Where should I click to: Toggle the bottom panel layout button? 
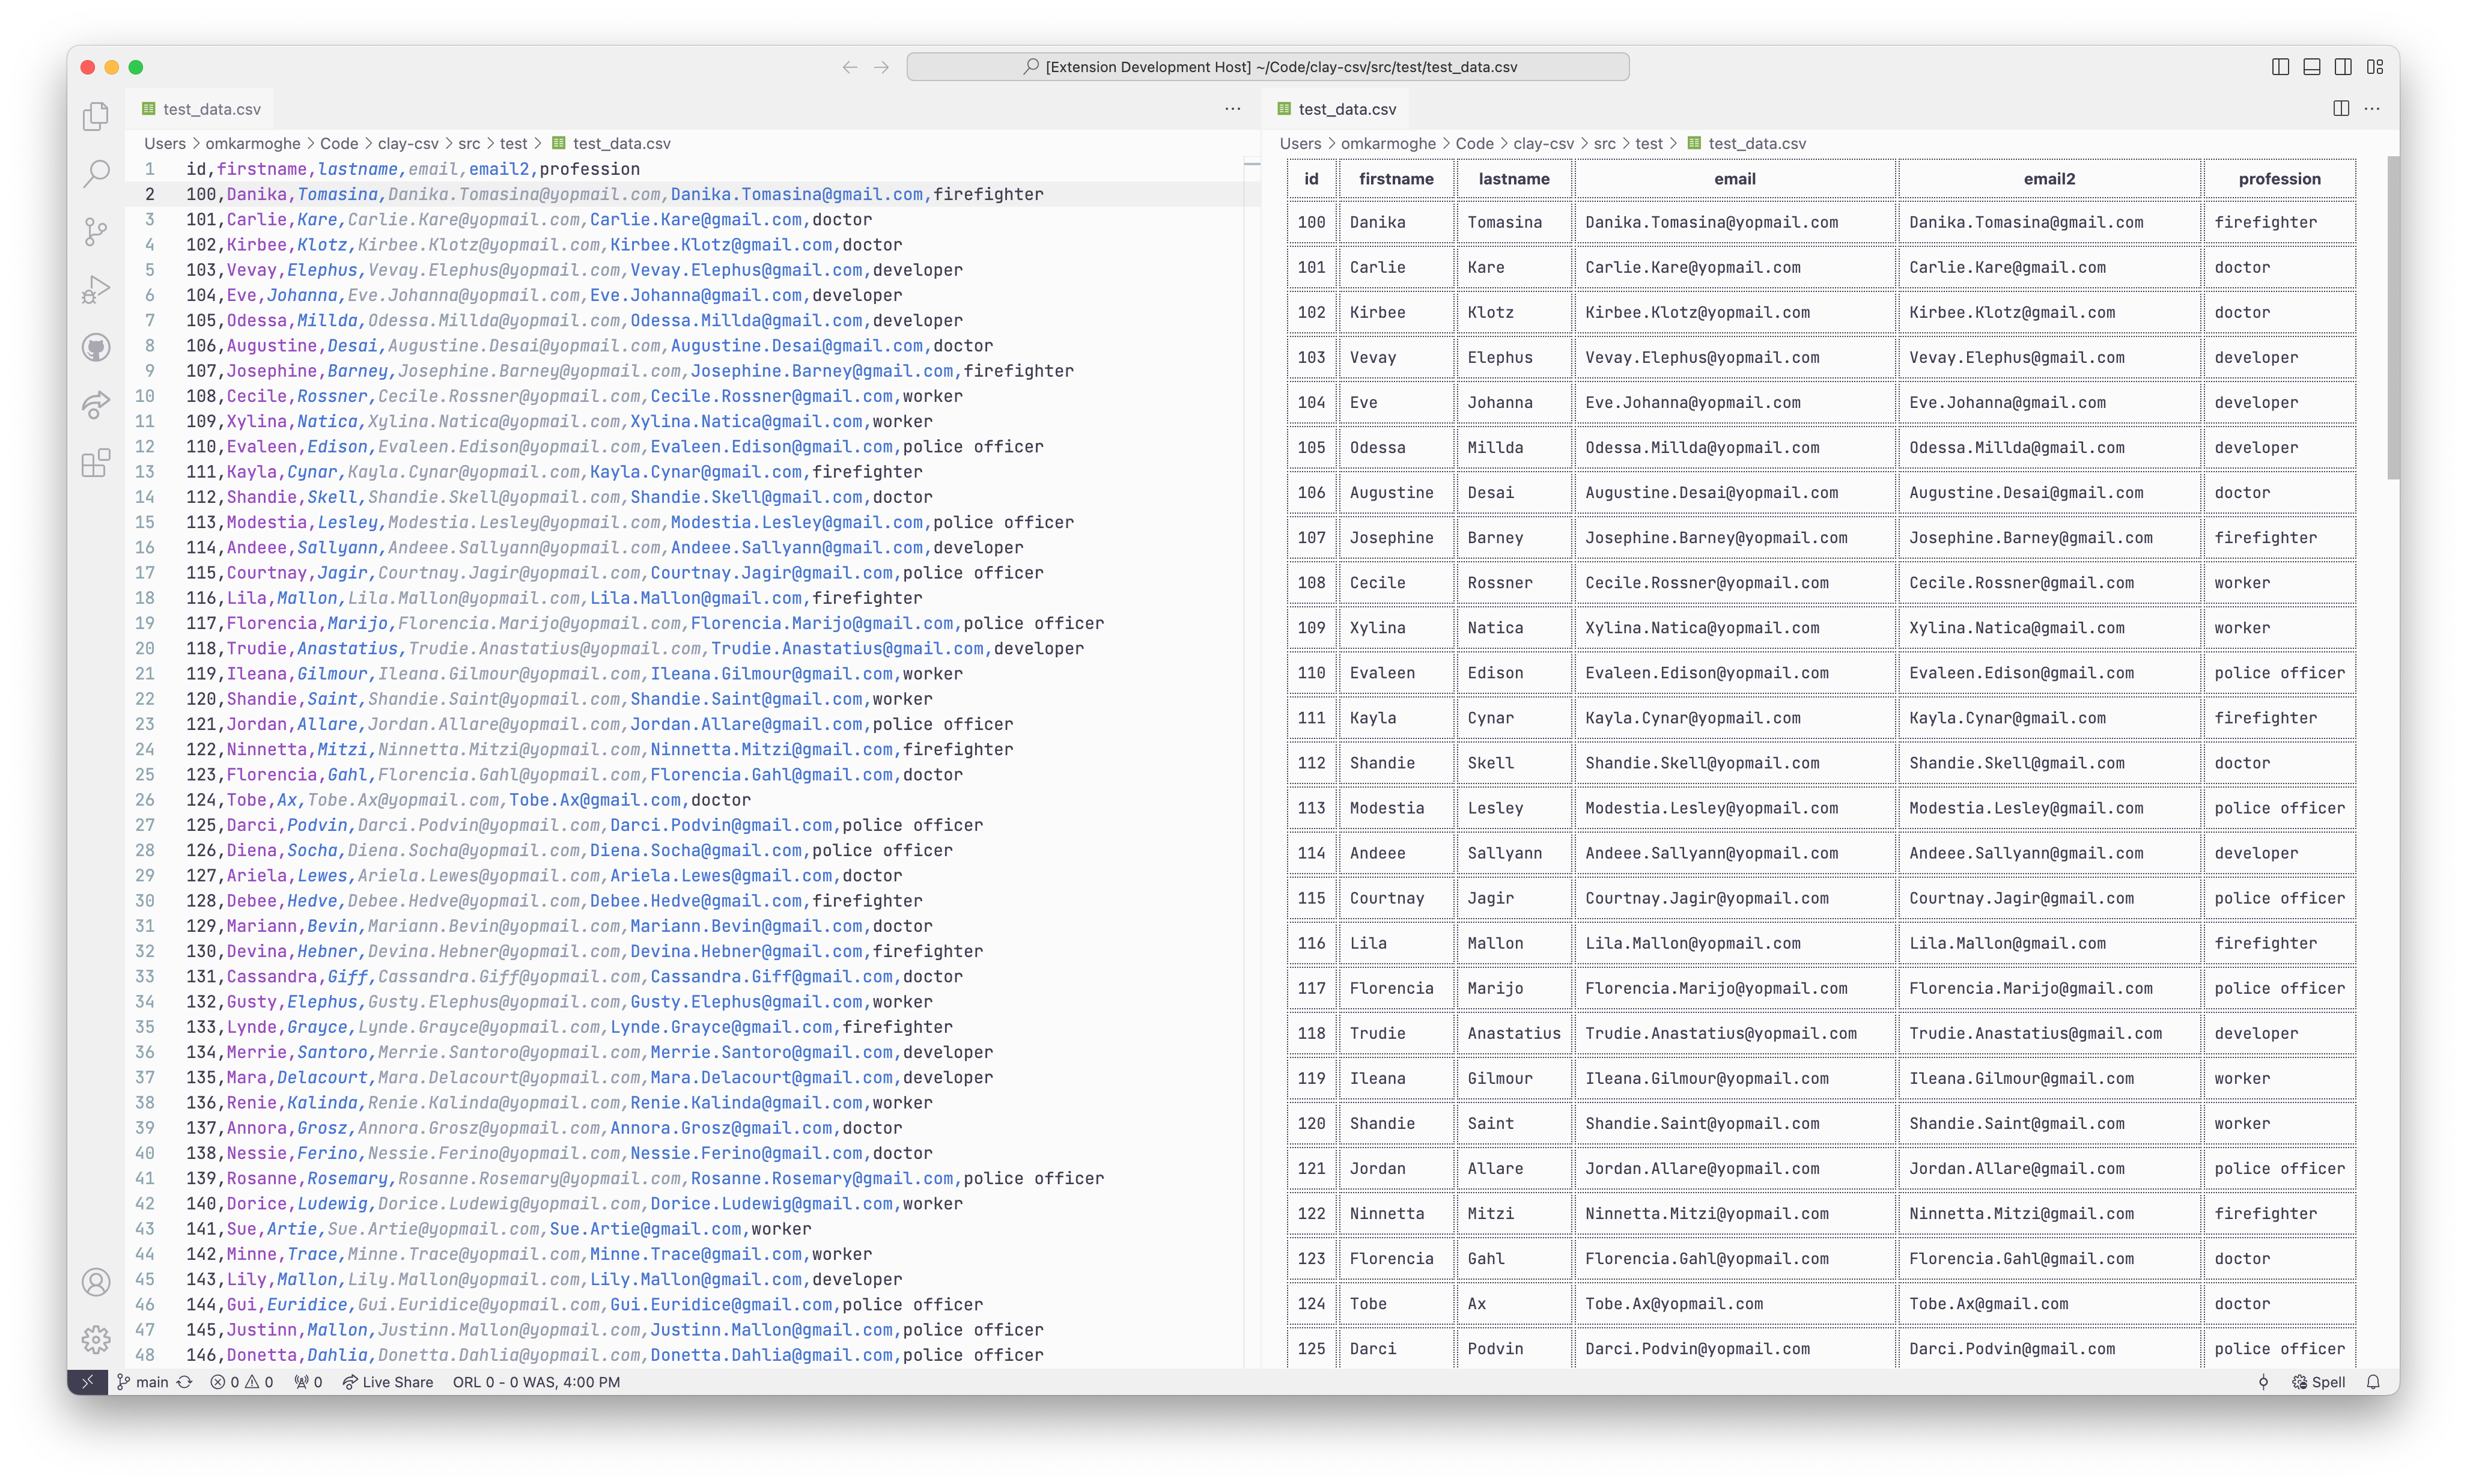(2312, 67)
